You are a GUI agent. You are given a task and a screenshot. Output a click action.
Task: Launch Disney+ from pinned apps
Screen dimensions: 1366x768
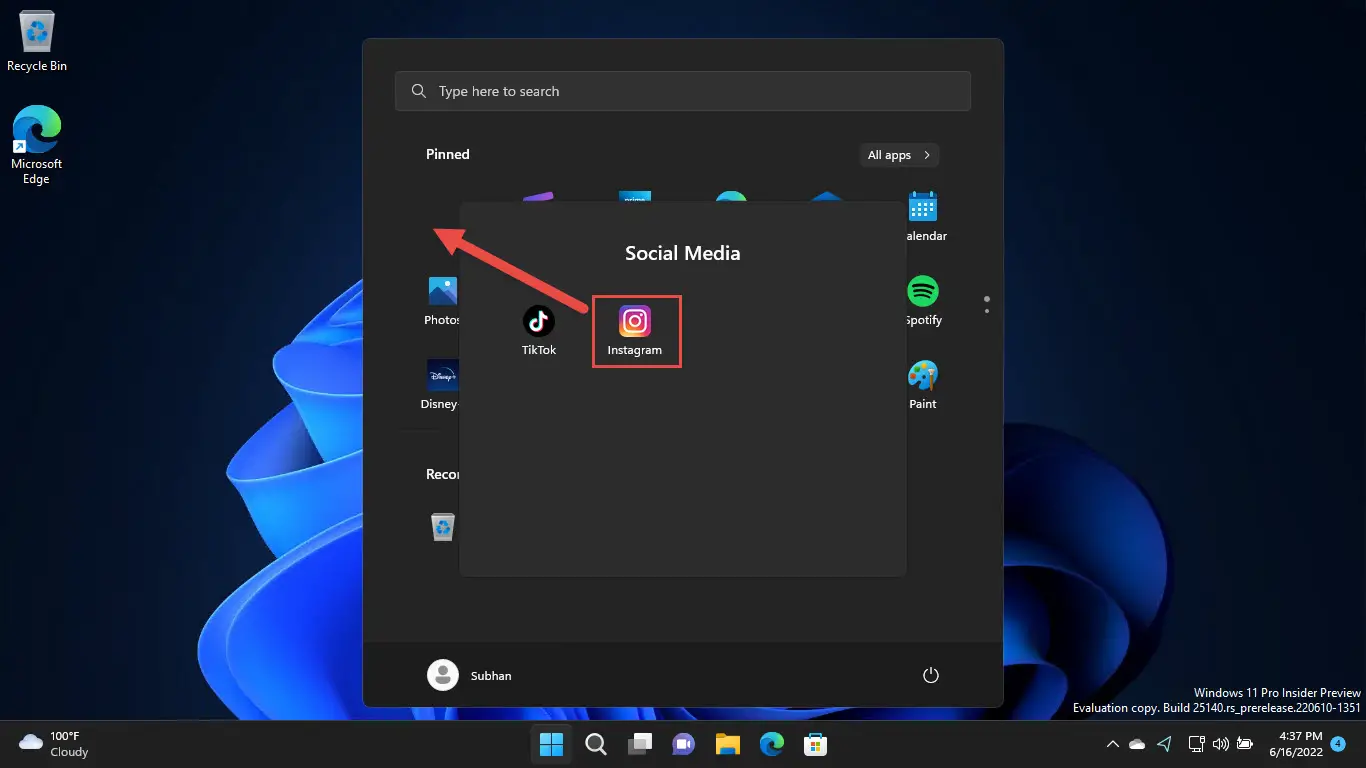[441, 385]
